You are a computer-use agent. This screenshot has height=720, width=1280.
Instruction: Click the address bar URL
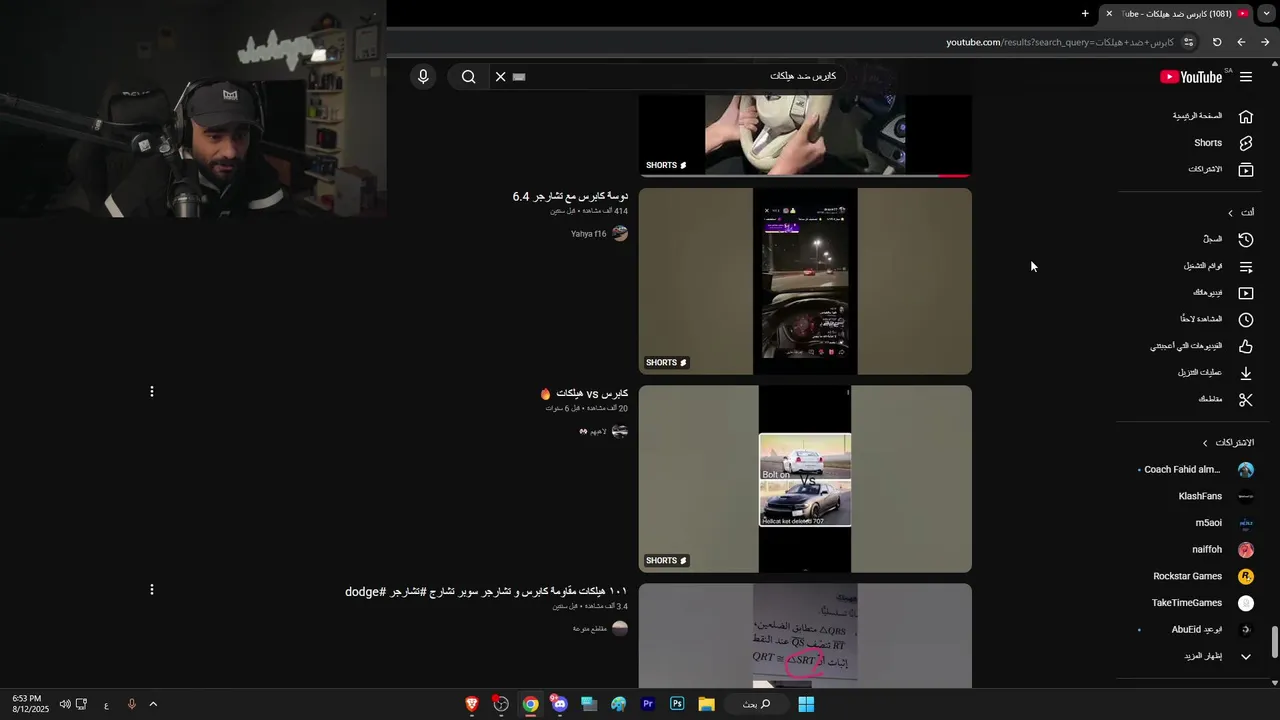click(x=1060, y=42)
